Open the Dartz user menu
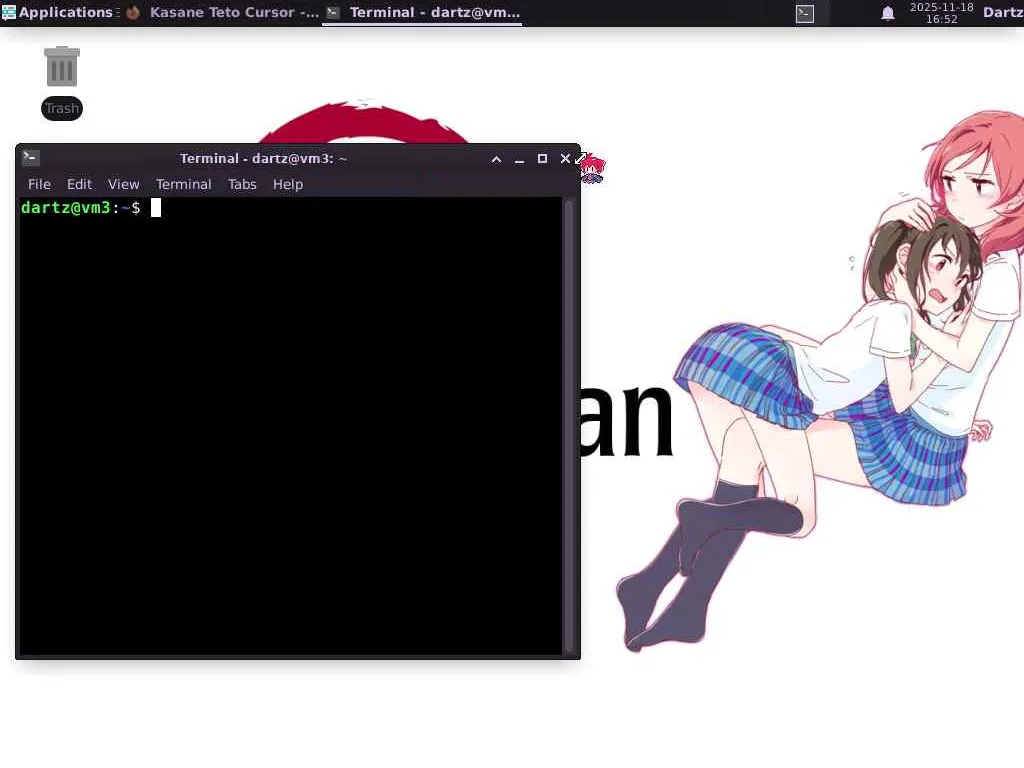 coord(1003,12)
